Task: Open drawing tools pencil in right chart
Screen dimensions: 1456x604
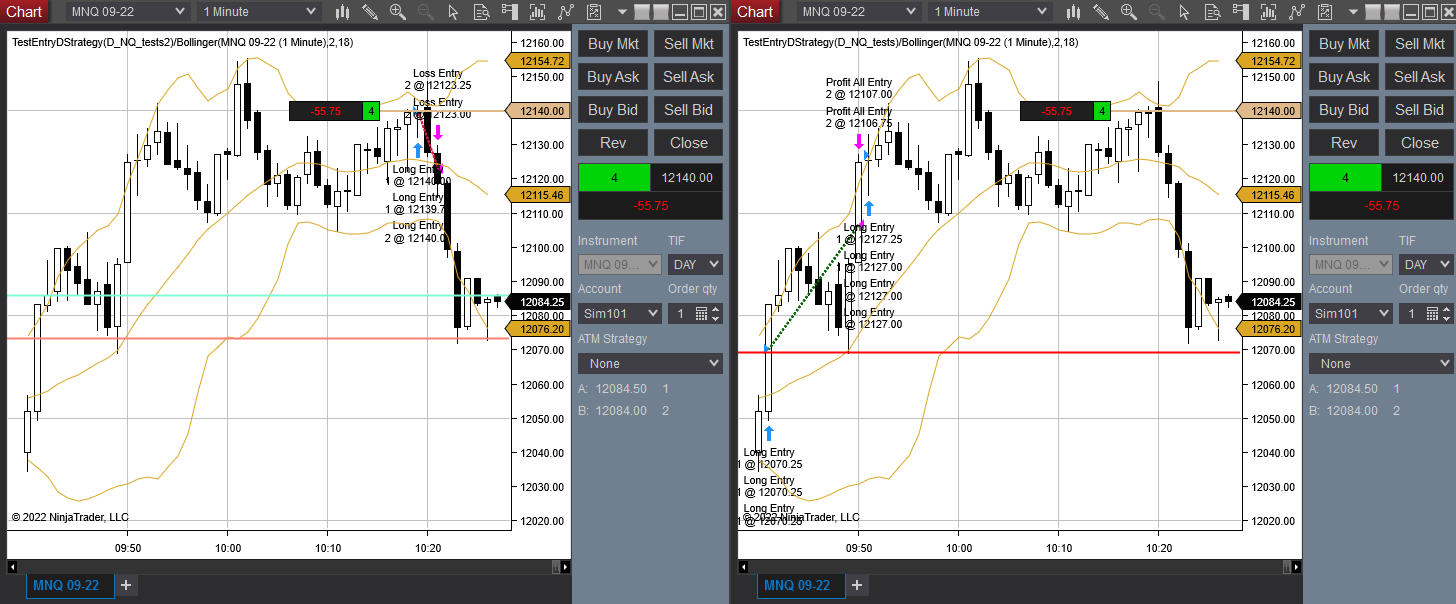Action: coord(1101,12)
